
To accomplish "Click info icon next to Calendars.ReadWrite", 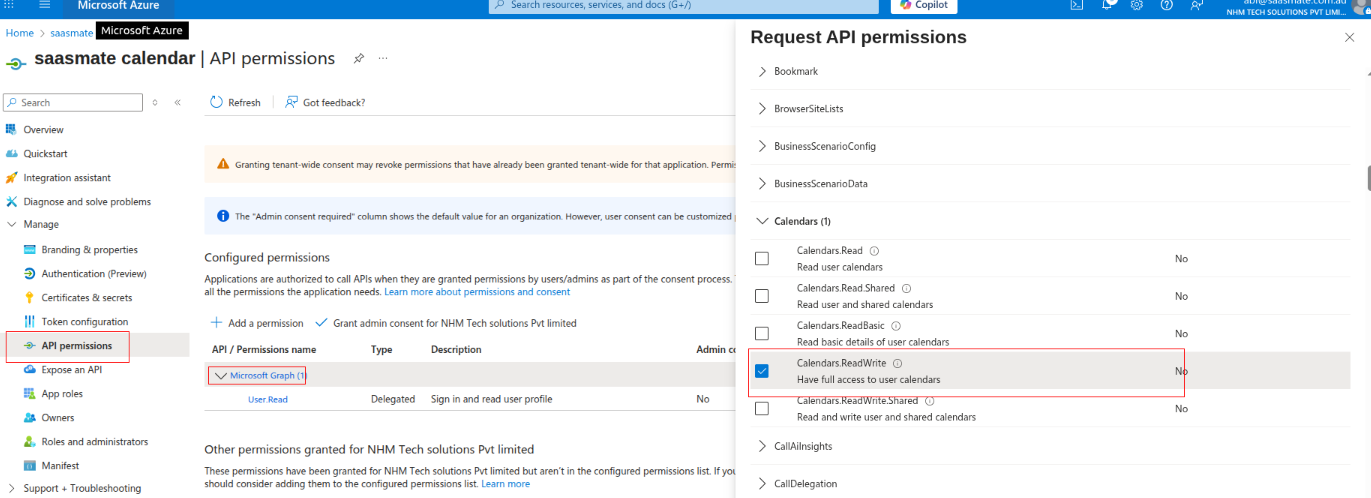I will 897,364.
